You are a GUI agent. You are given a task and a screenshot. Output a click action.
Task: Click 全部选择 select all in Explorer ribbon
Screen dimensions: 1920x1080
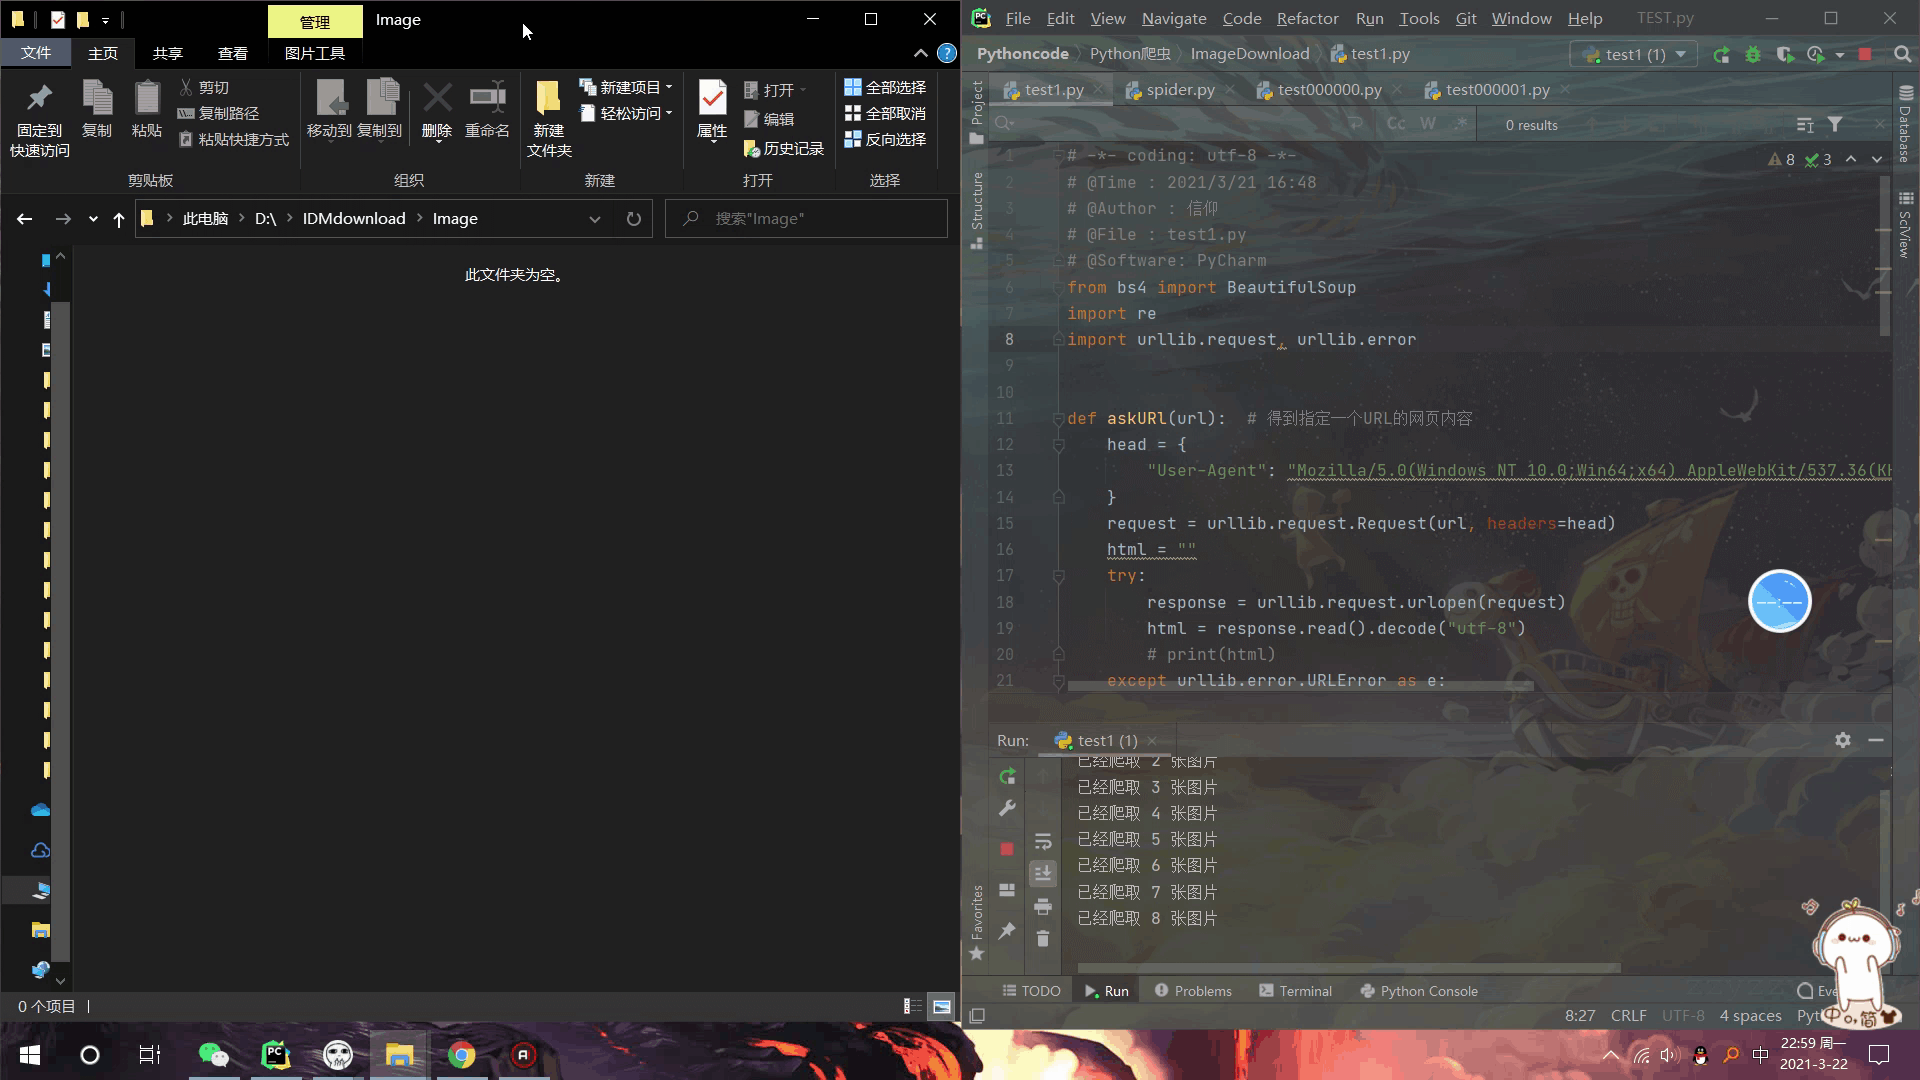[x=885, y=88]
